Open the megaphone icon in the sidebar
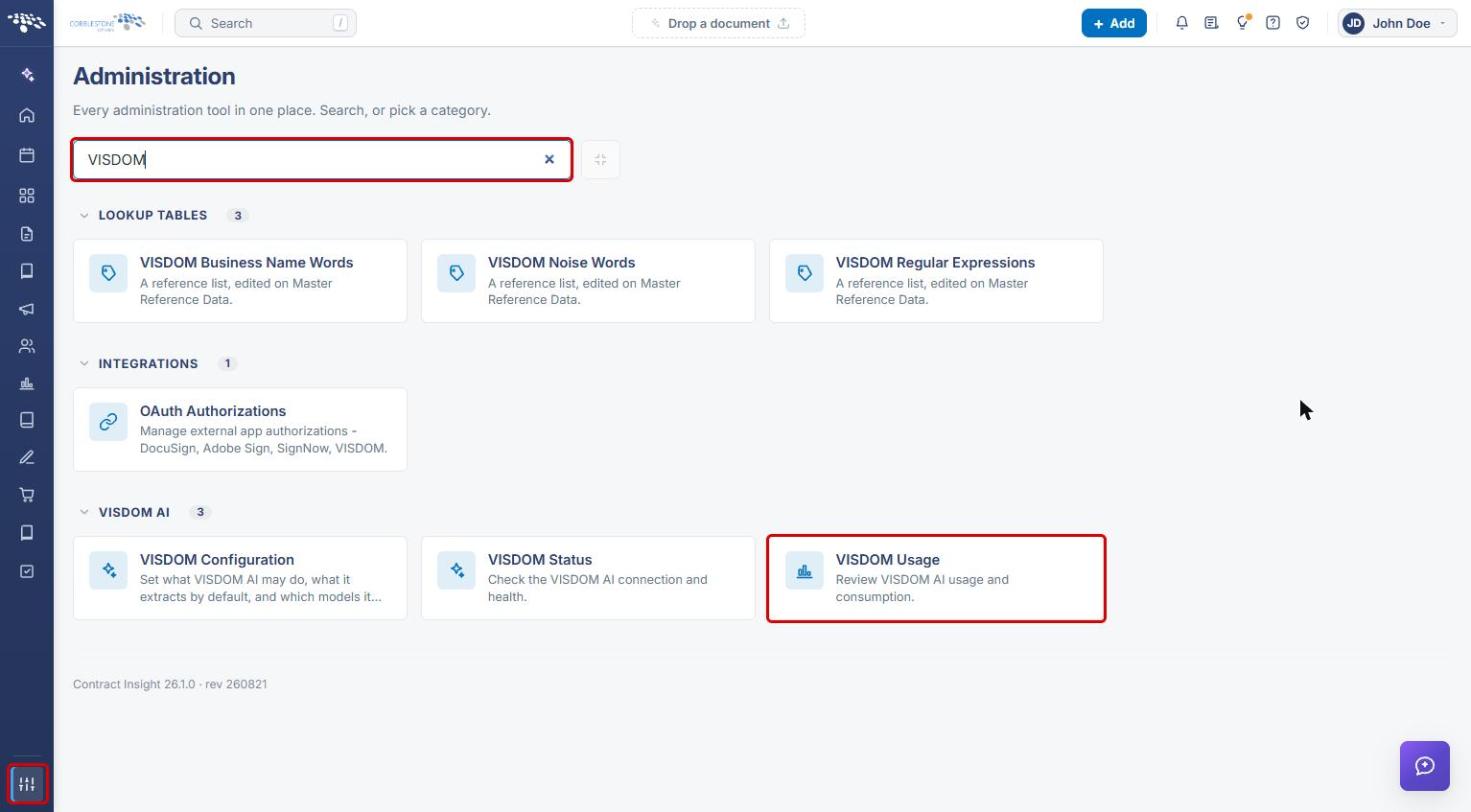The image size is (1471, 812). [x=27, y=309]
